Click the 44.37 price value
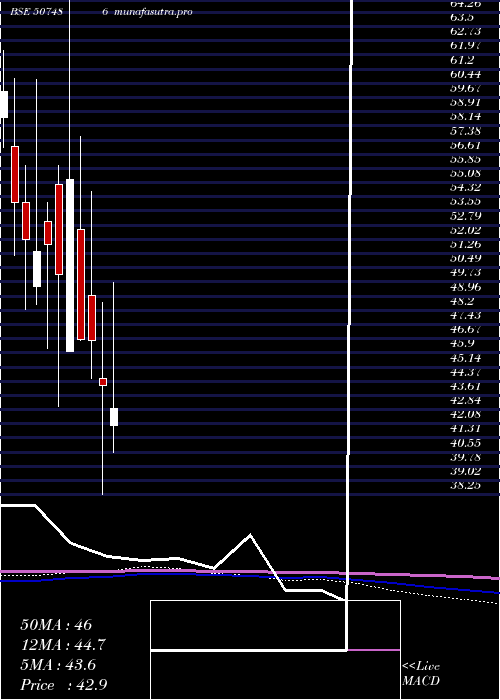 click(465, 372)
